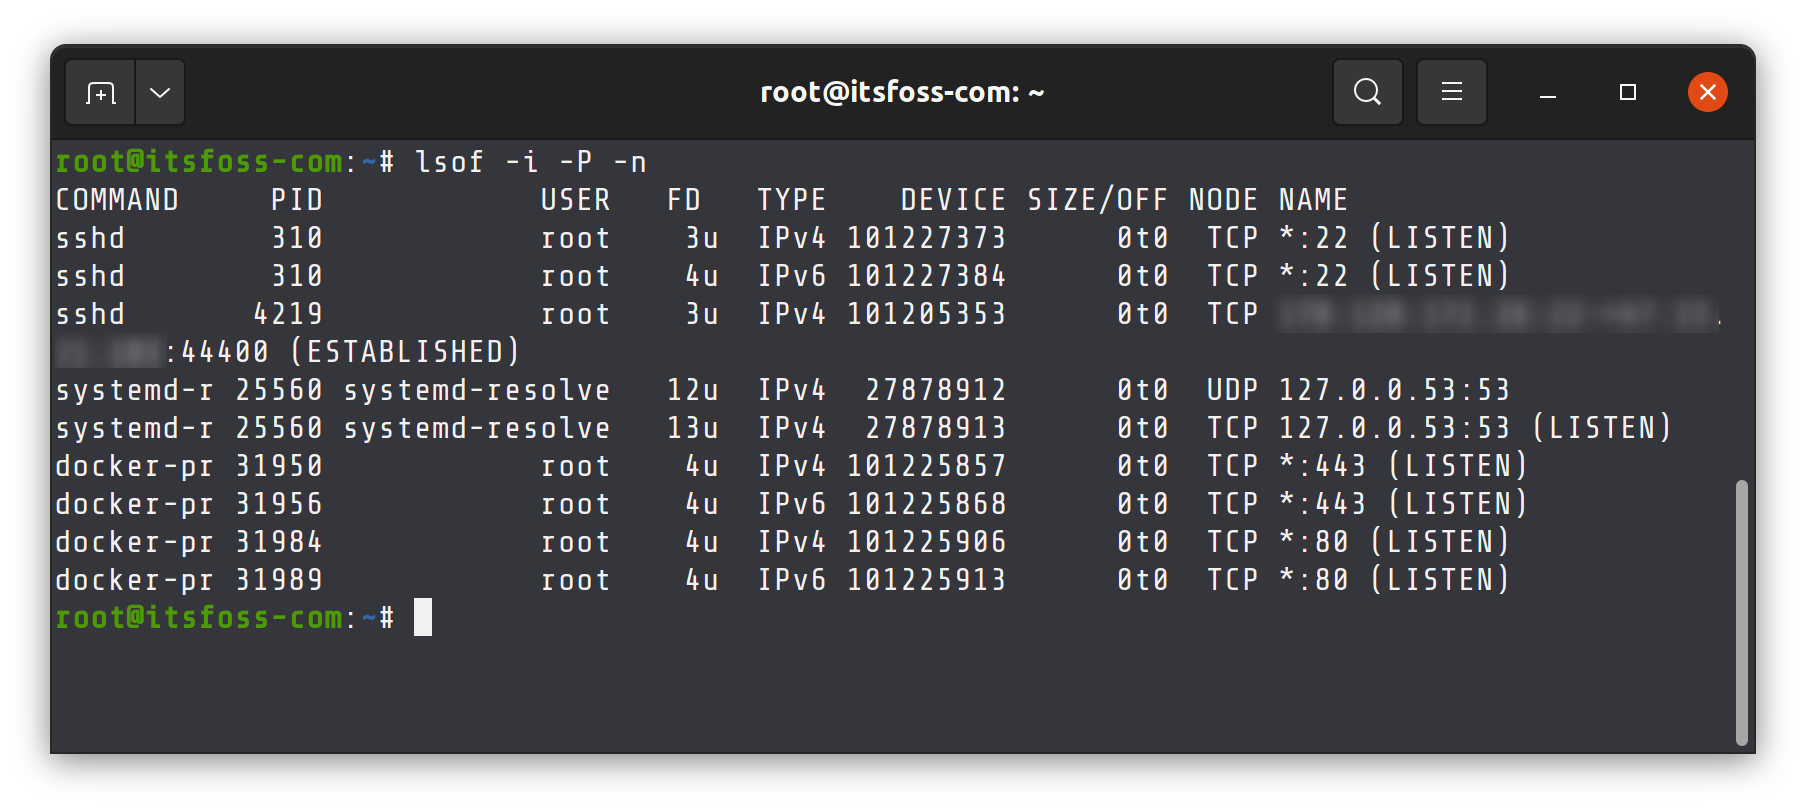Click the PID column header text
The image size is (1806, 810).
click(x=297, y=200)
